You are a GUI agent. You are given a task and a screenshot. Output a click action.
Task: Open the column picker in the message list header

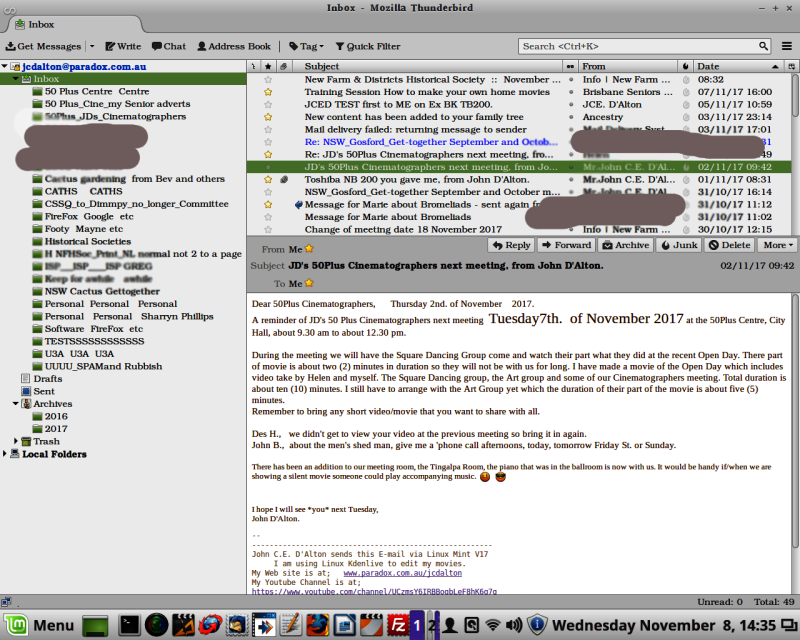791,66
